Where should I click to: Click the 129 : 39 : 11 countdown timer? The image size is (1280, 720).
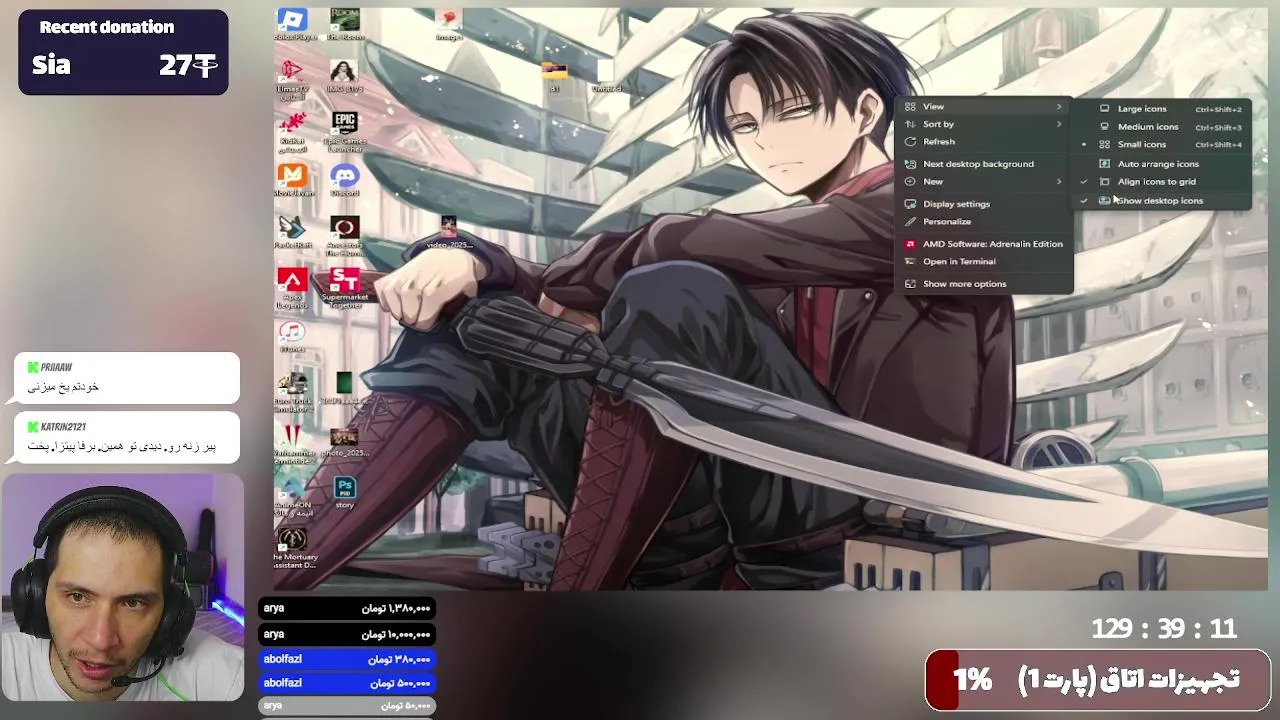click(x=1164, y=629)
